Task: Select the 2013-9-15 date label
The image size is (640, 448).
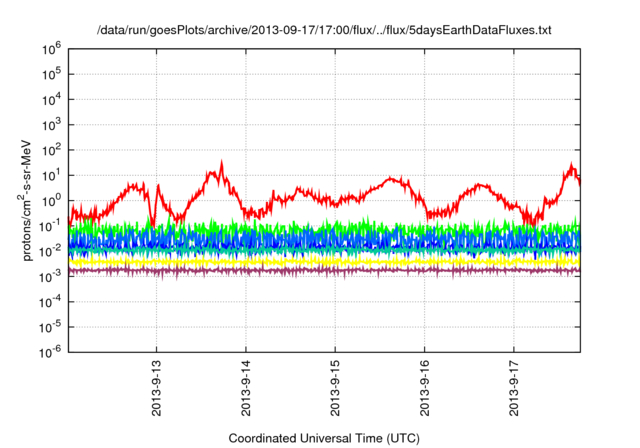Action: point(335,388)
